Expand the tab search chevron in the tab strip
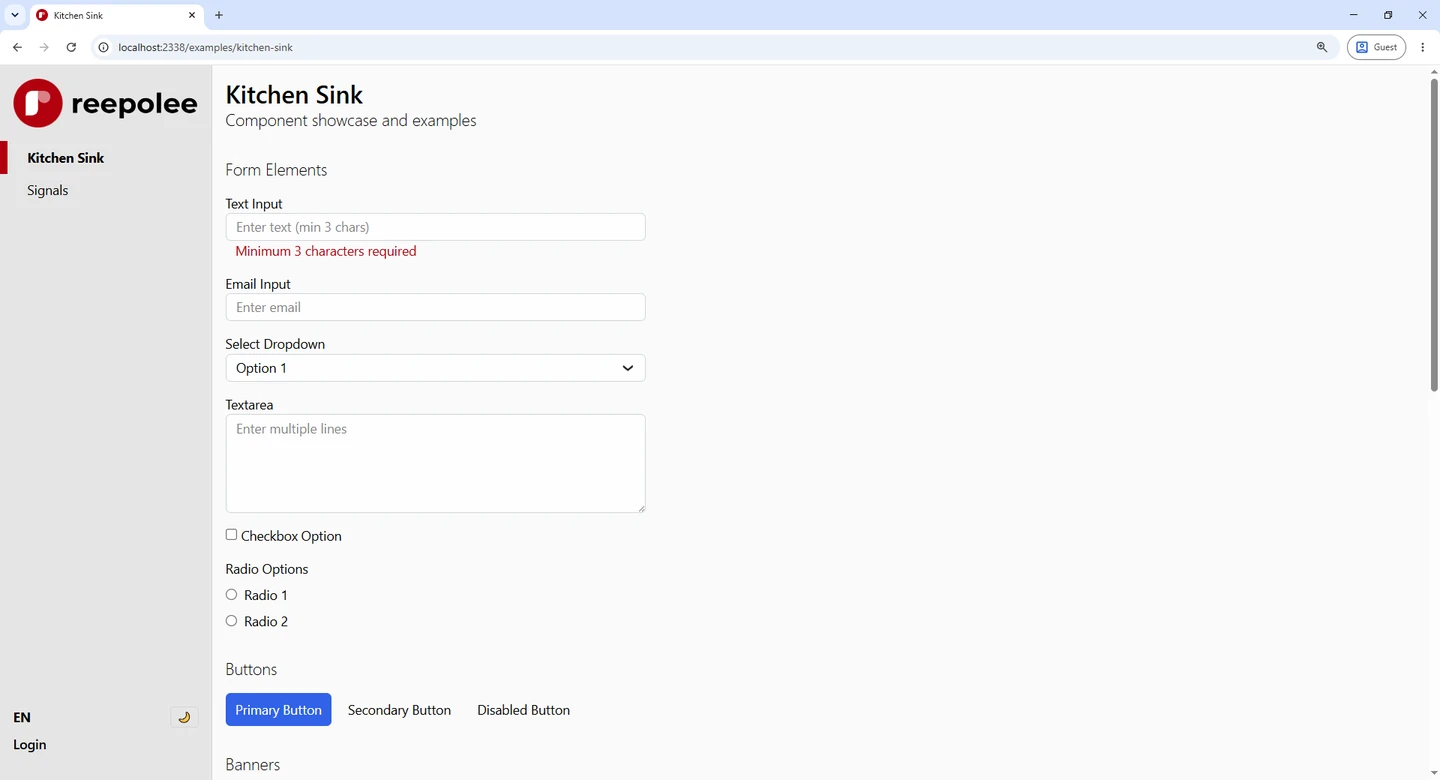Screen dimensions: 1440x780 coord(15,15)
